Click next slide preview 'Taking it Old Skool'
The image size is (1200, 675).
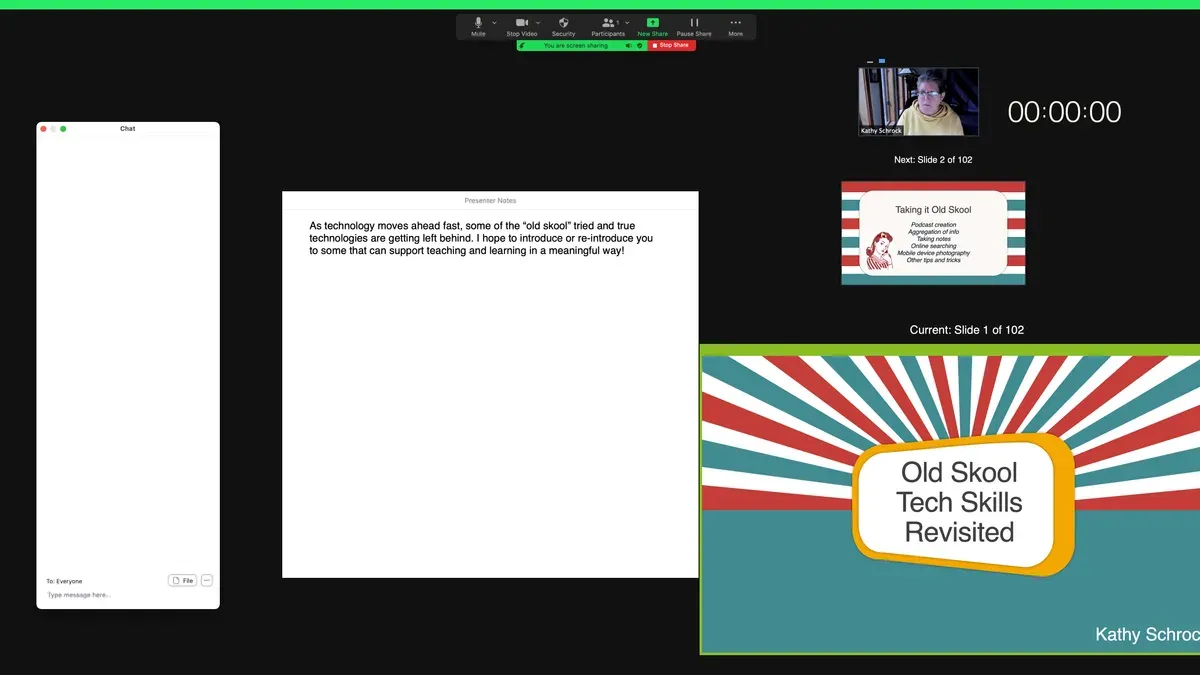(x=933, y=233)
